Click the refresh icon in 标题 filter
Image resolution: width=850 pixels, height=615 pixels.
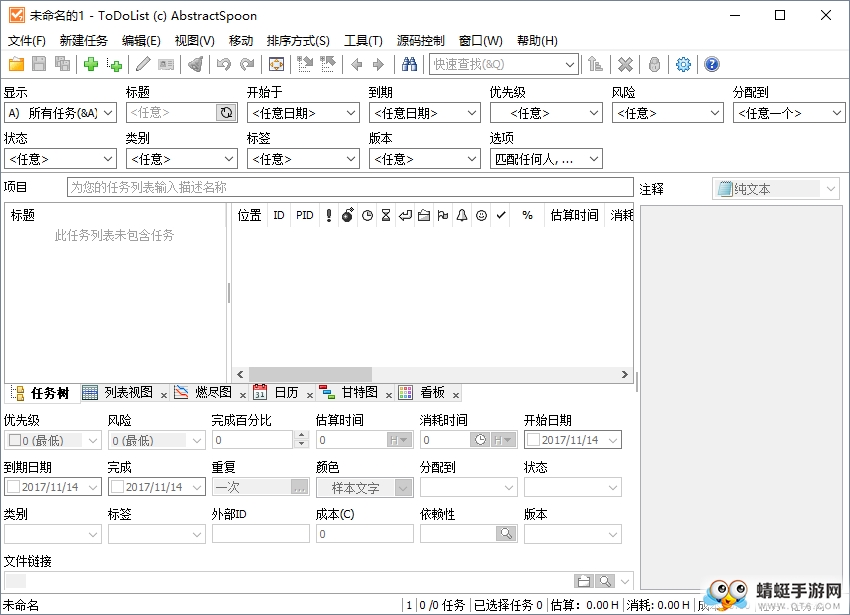(x=226, y=113)
